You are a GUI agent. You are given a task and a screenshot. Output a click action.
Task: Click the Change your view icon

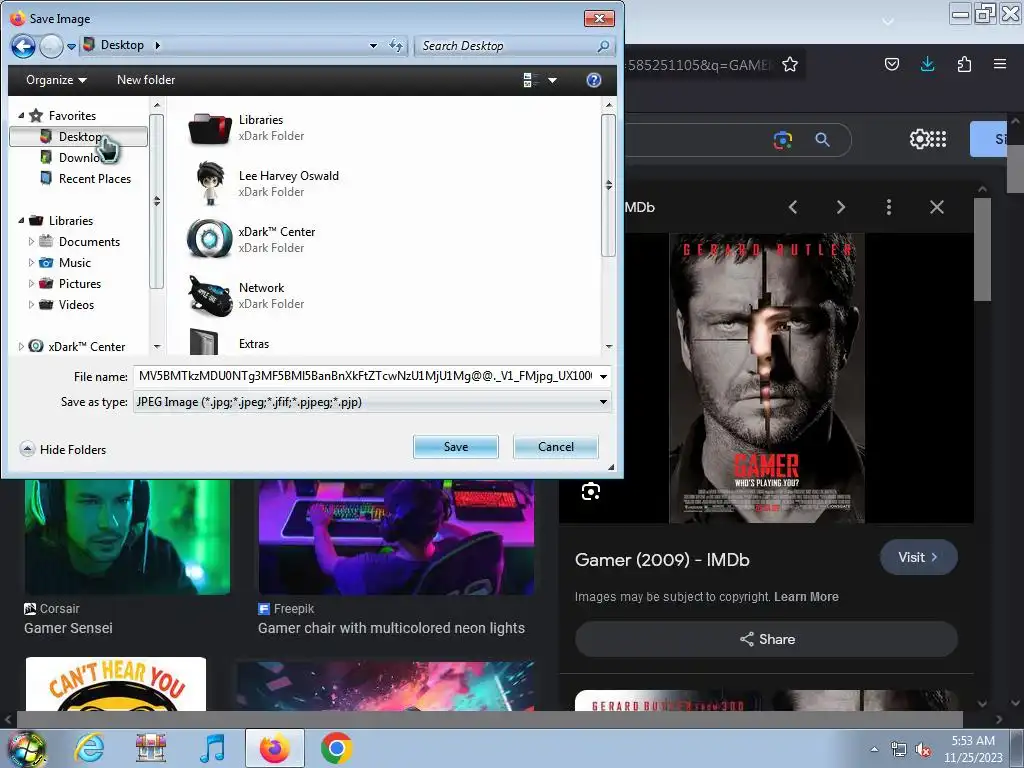click(531, 80)
